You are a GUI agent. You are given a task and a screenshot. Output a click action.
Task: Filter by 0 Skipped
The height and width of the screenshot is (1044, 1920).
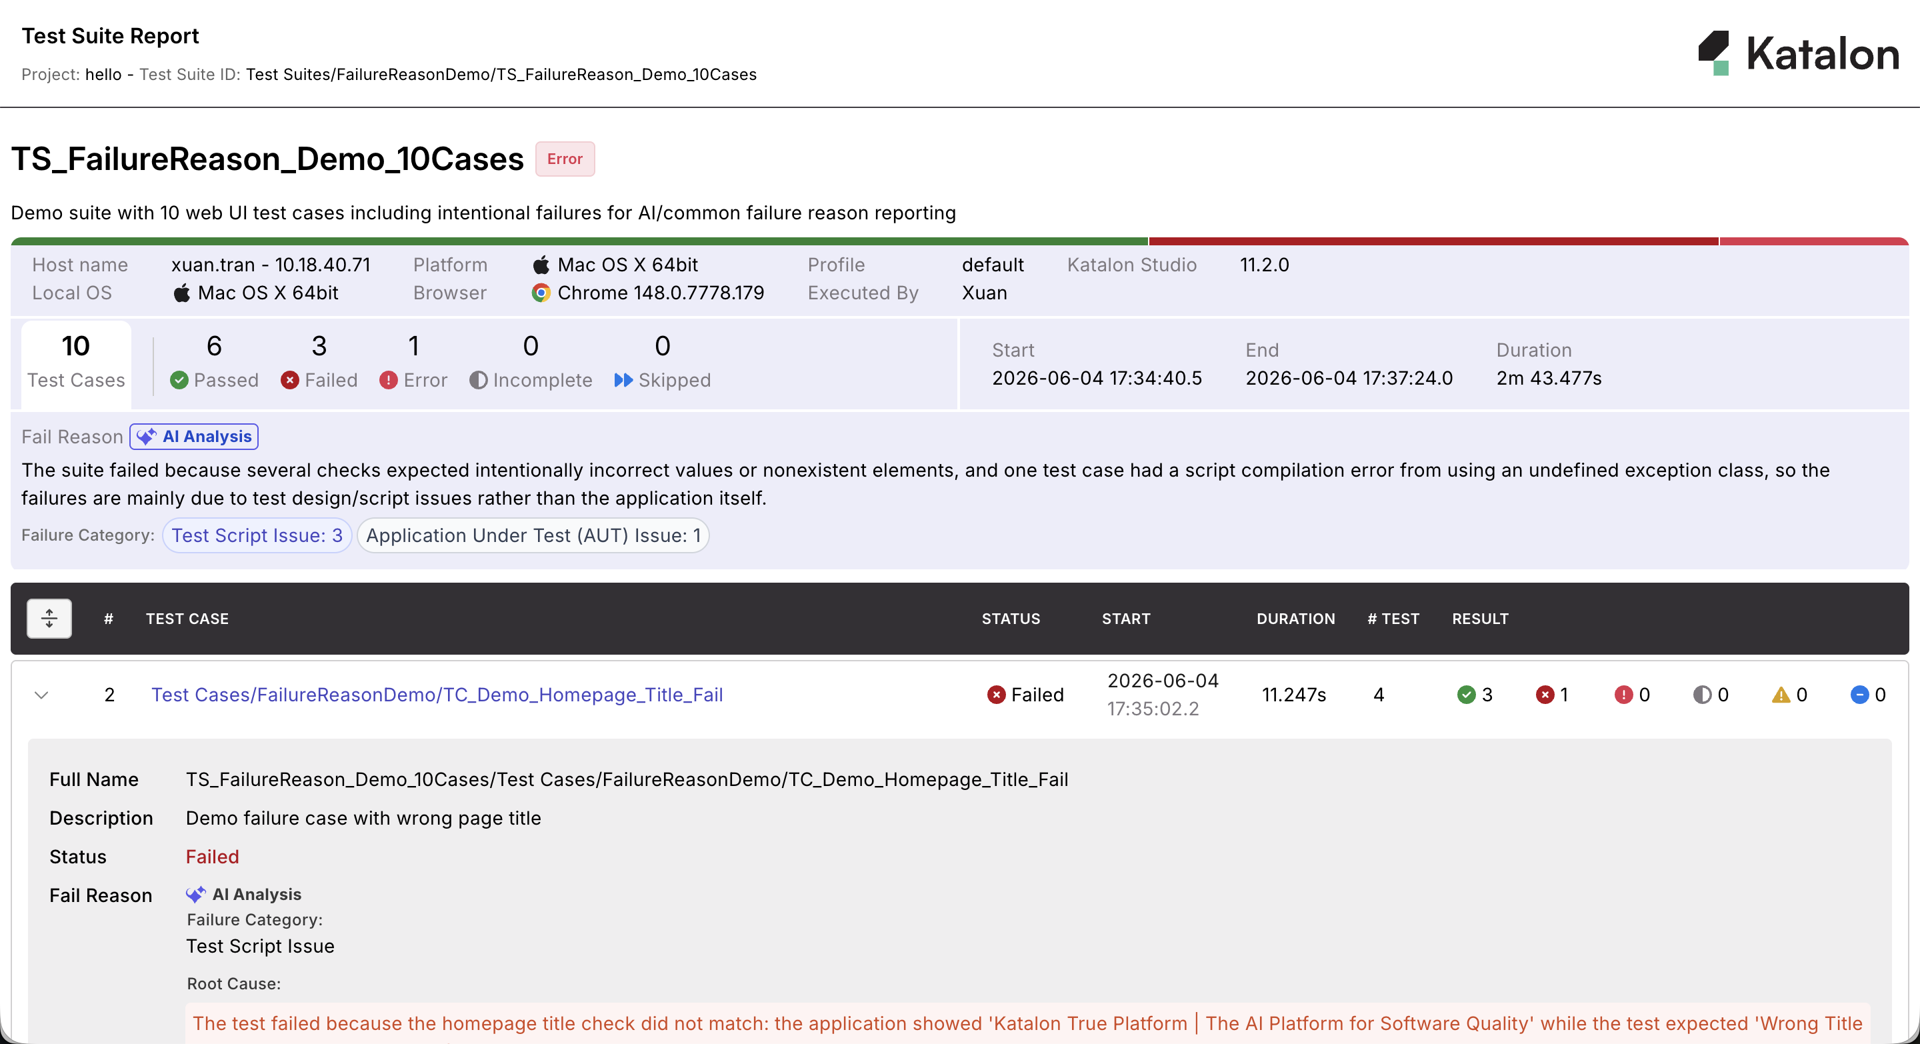pyautogui.click(x=662, y=362)
